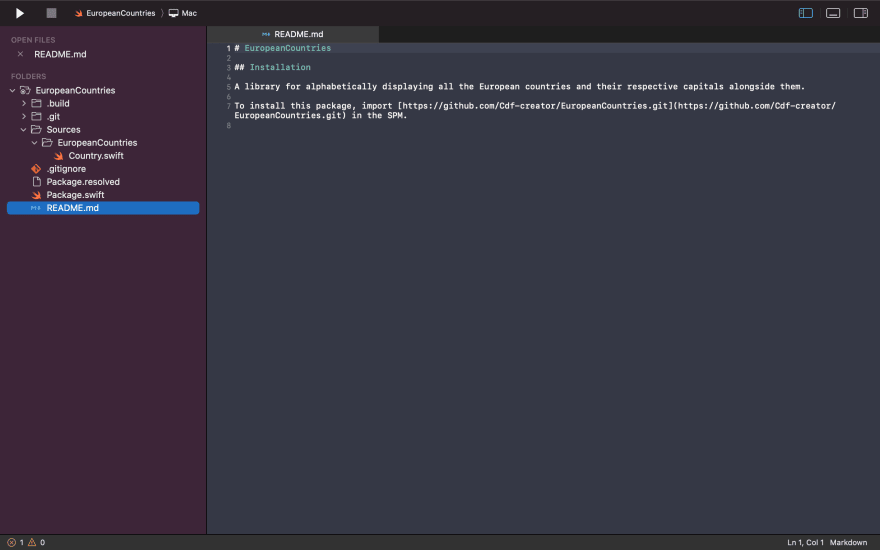Image resolution: width=880 pixels, height=550 pixels.
Task: Open Package.swift file
Action: click(x=75, y=195)
